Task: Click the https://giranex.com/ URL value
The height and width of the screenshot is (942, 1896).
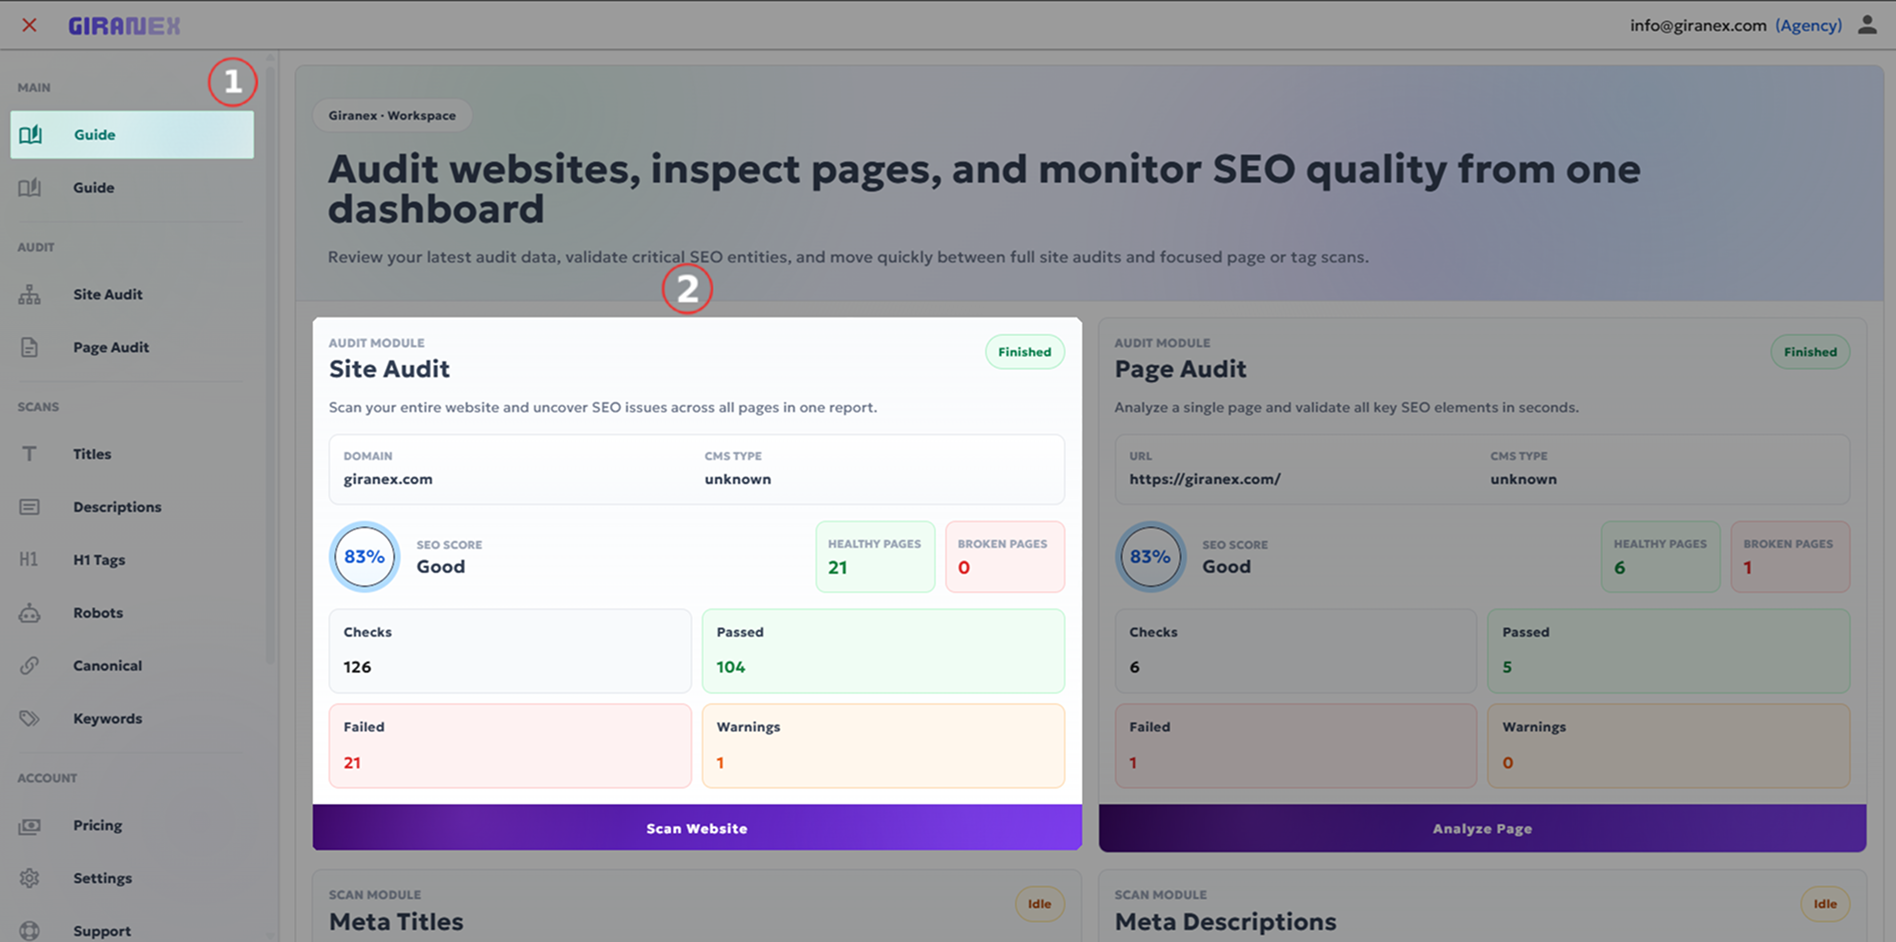Action: (x=1205, y=479)
